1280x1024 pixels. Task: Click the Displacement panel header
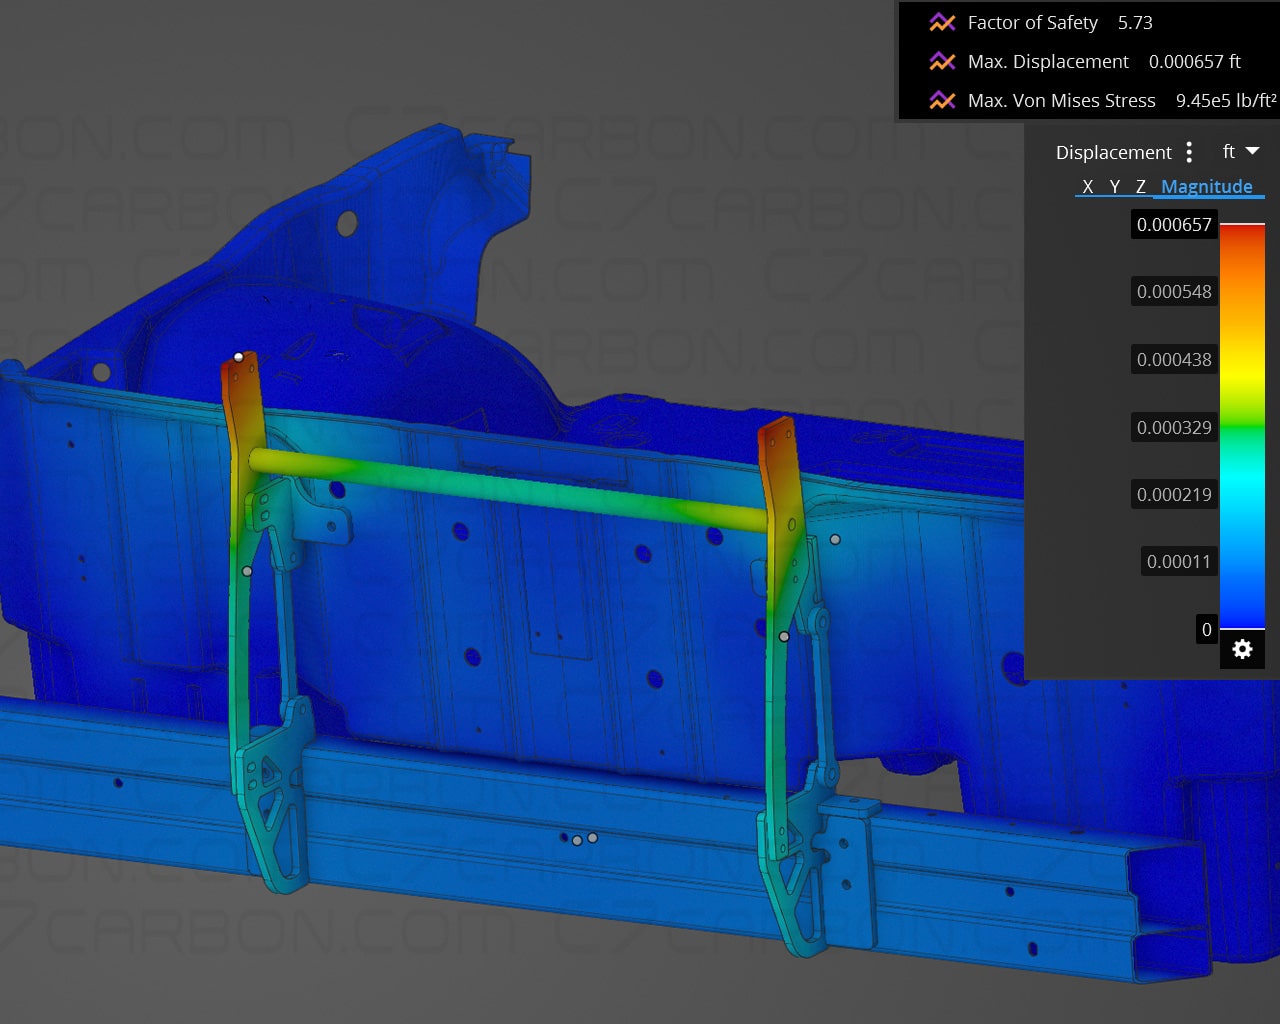coord(1113,152)
